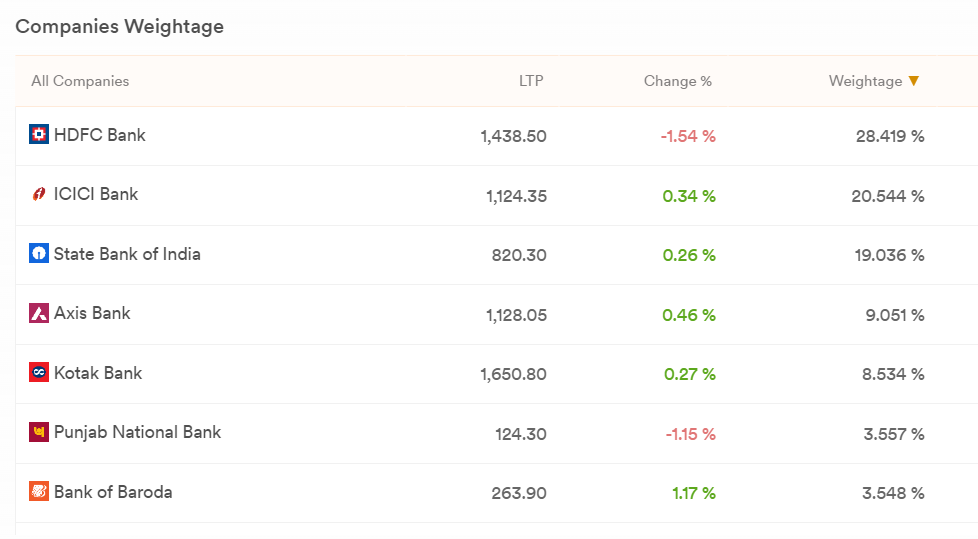Open the ICICI Bank company link
Viewport: 978px width, 539px height.
point(95,194)
